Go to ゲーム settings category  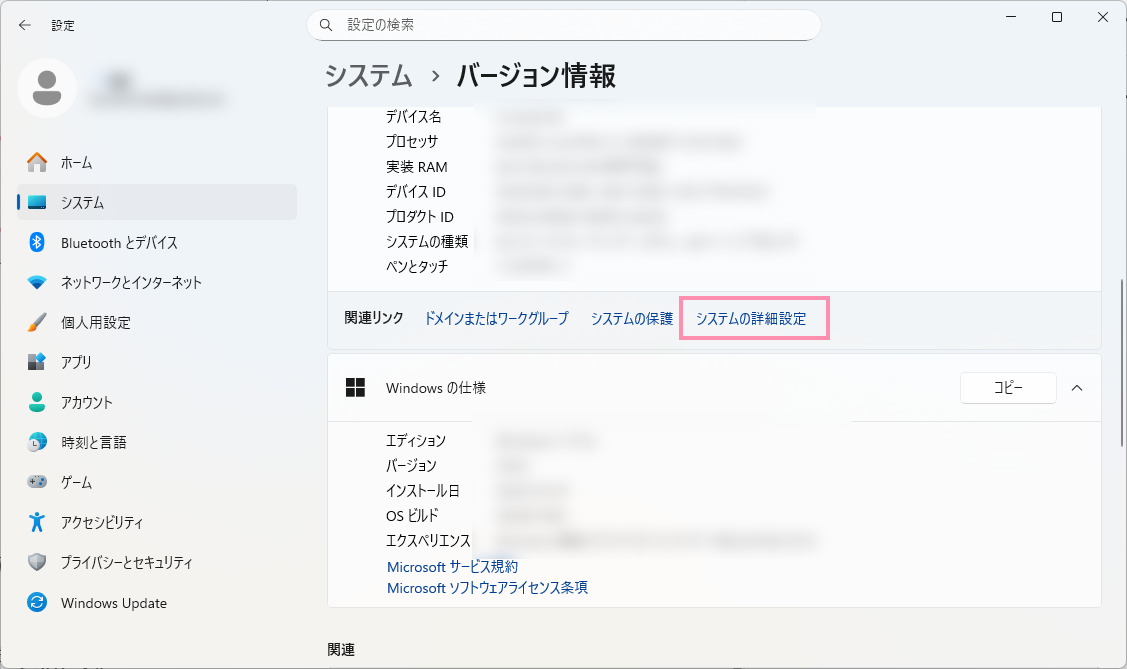[x=76, y=482]
